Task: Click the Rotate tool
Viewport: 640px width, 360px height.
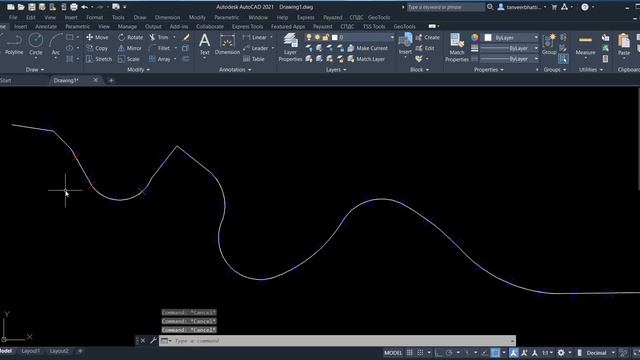Action: (131, 37)
